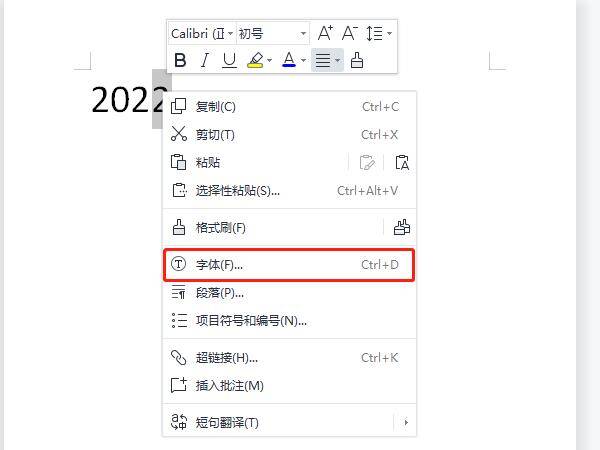
Task: Click the text alignment icon
Action: pyautogui.click(x=323, y=60)
